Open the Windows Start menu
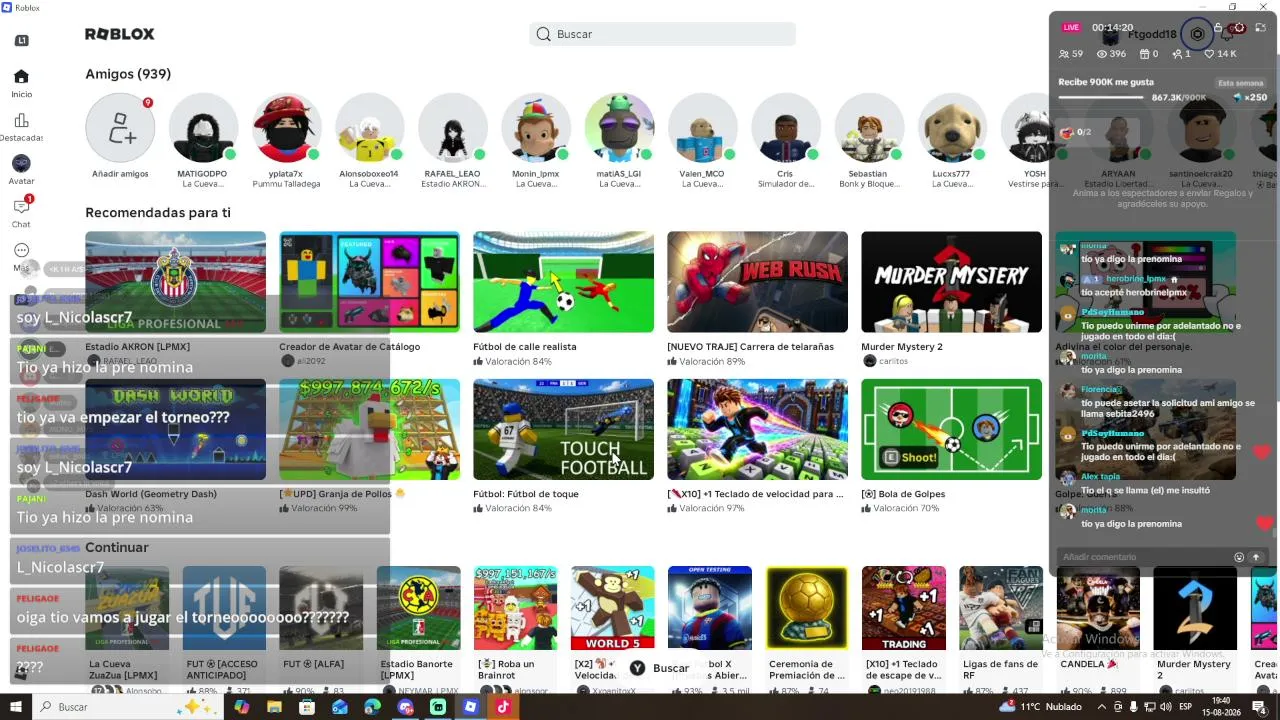 tap(17, 707)
